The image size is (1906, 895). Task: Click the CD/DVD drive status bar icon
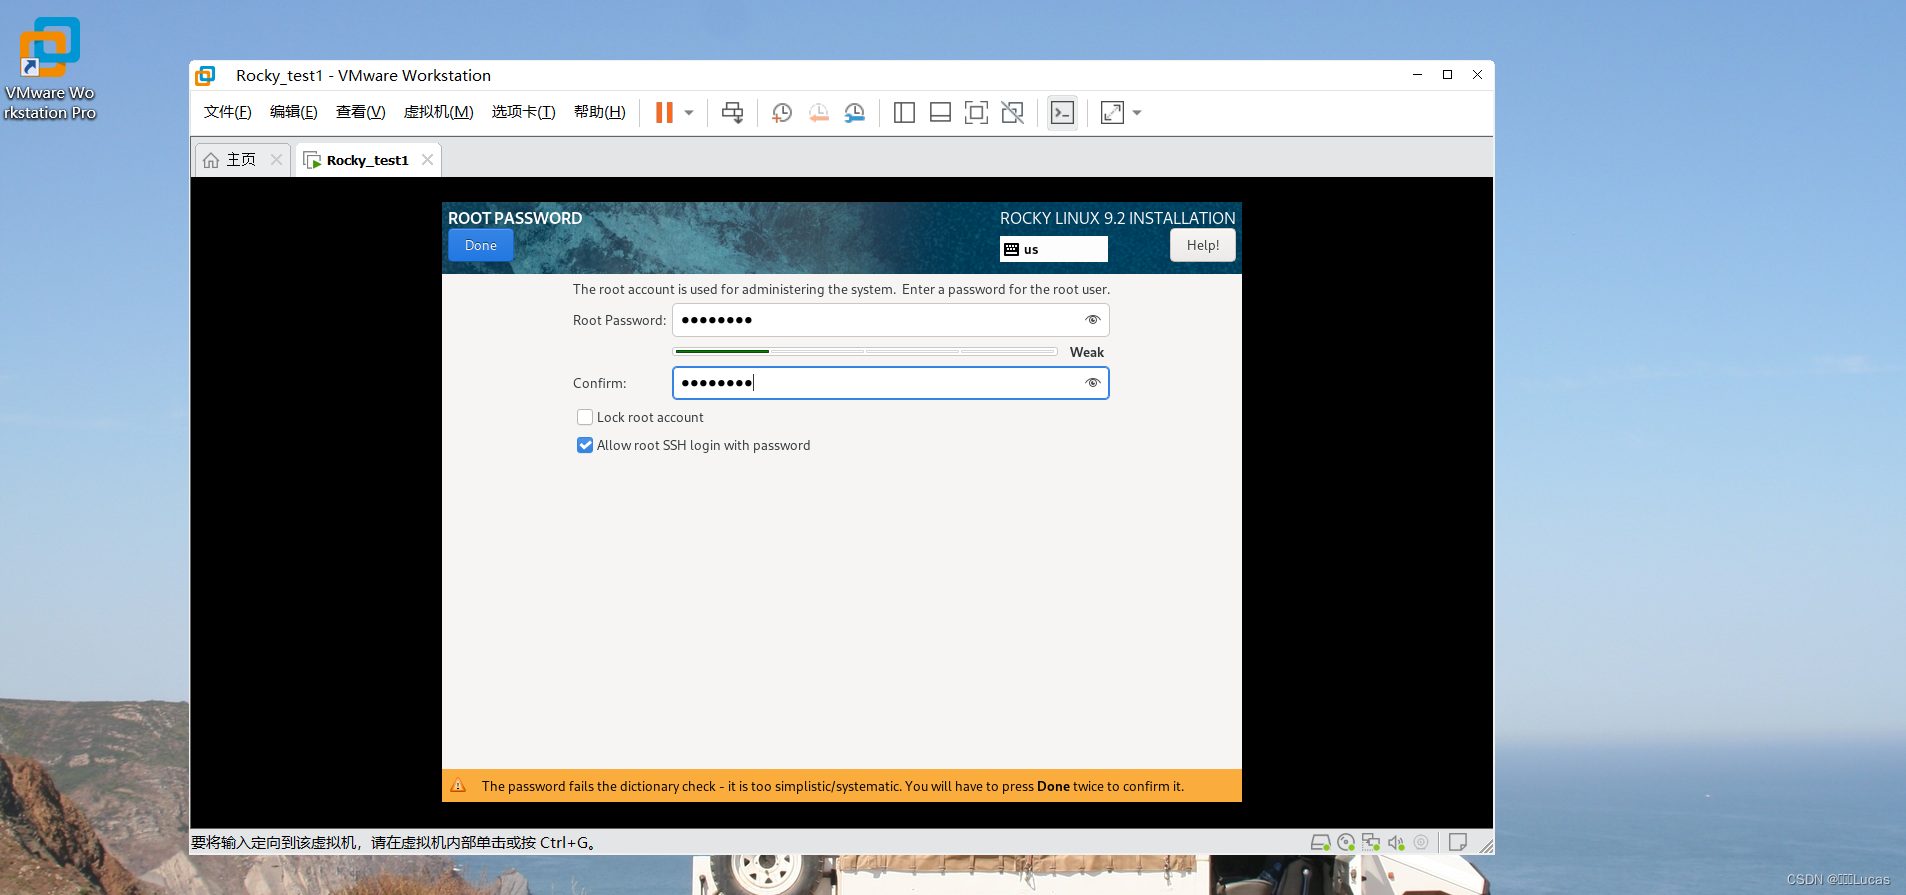(1346, 843)
